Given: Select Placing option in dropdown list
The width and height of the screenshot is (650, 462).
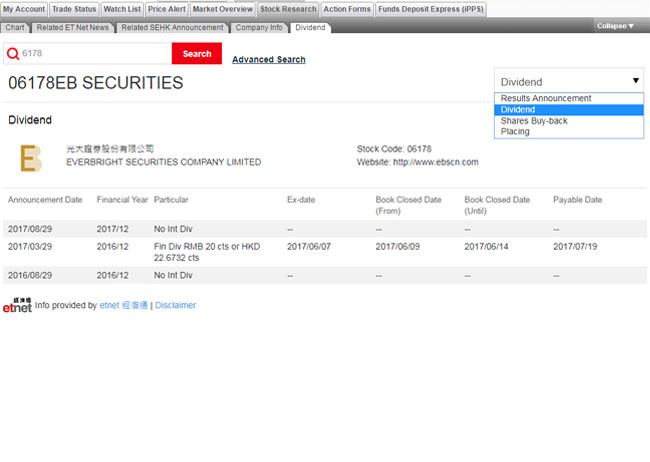Looking at the screenshot, I should click(569, 131).
